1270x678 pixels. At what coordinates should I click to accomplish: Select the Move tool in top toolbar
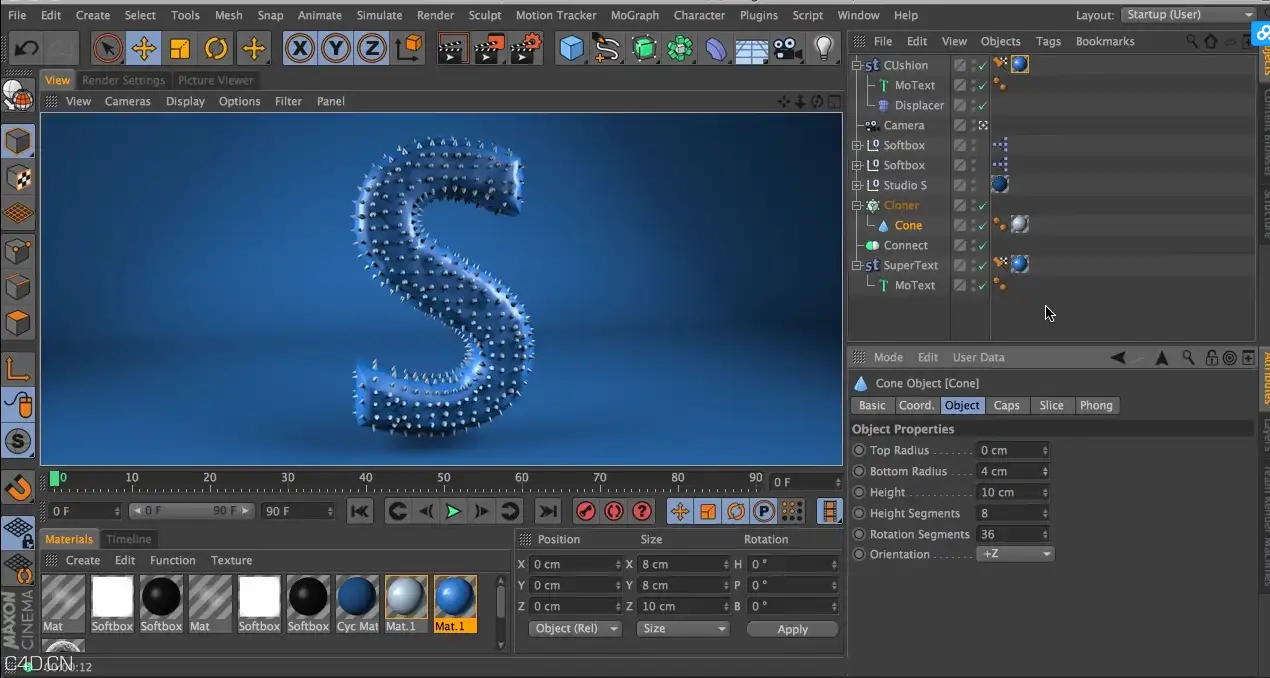pos(144,48)
